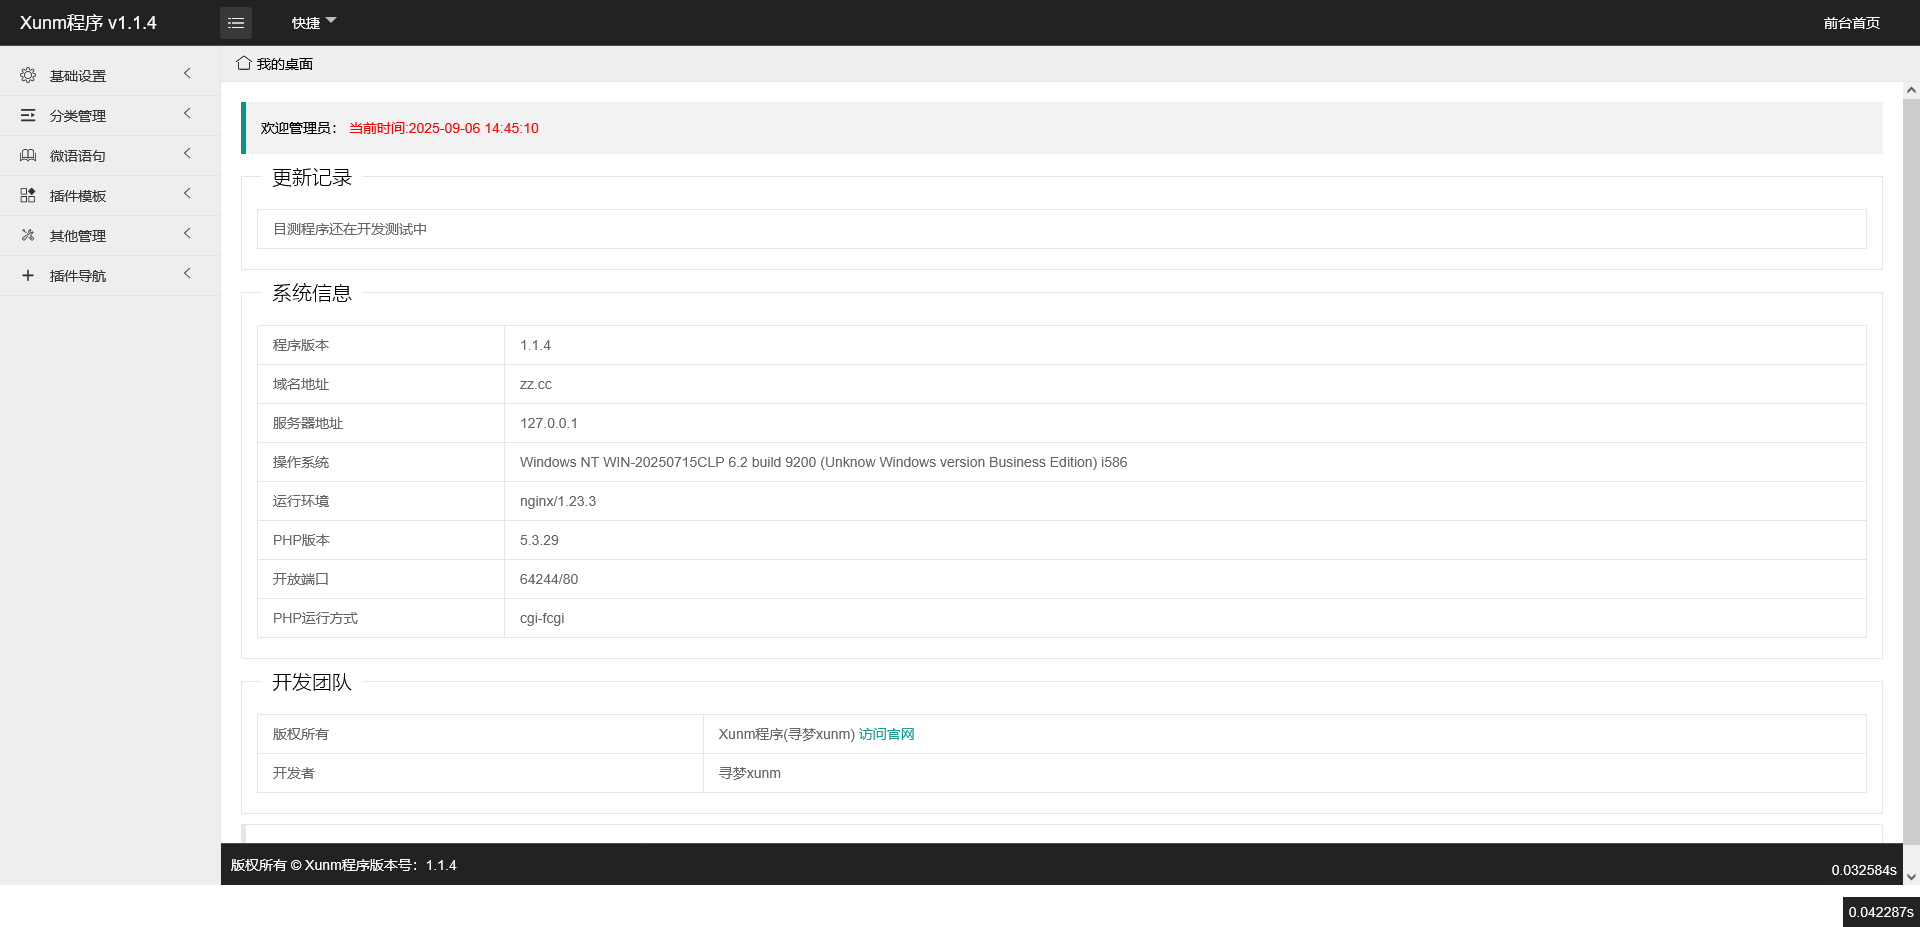This screenshot has width=1920, height=927.
Task: Open the 访问官网 link
Action: [886, 734]
